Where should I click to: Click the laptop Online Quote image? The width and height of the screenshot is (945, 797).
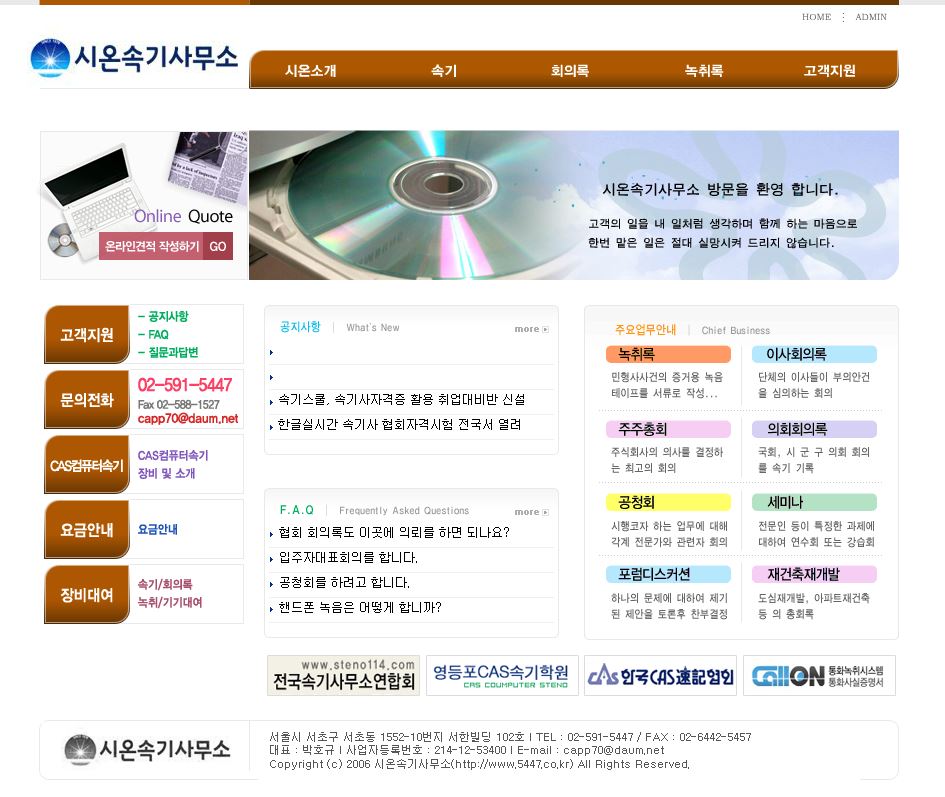[x=144, y=206]
